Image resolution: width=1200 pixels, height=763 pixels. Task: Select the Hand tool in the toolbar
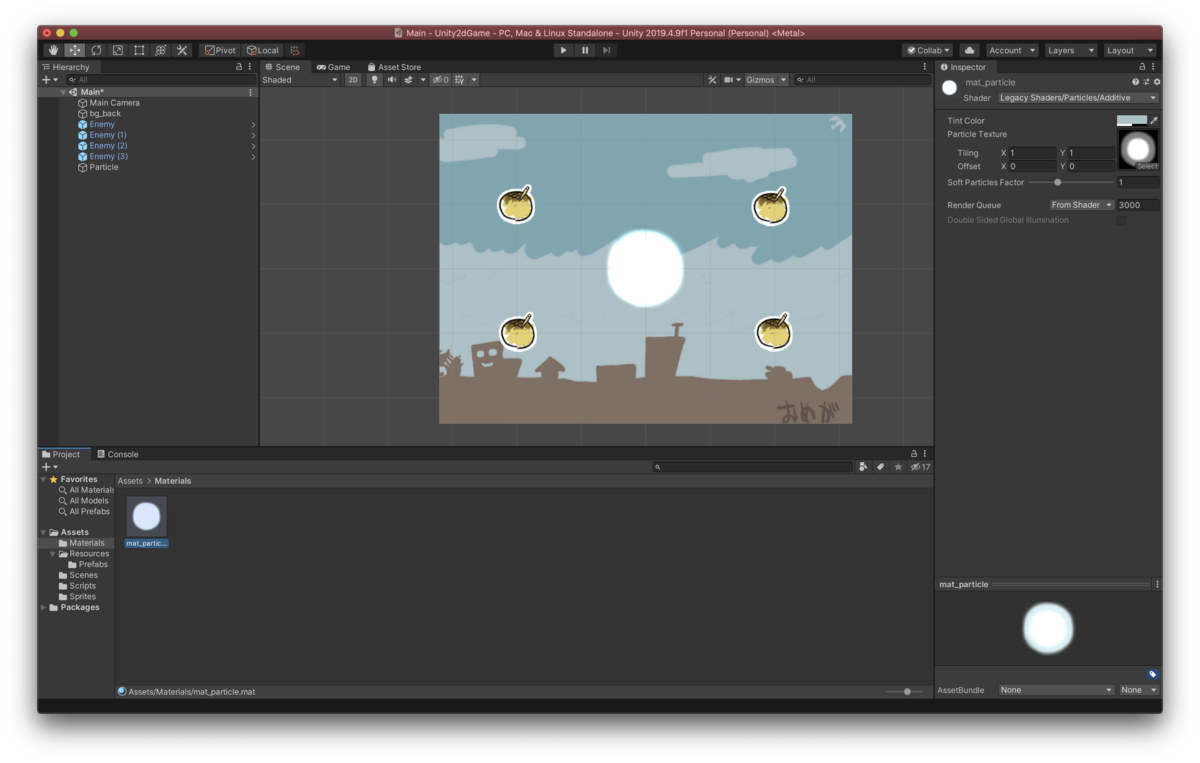click(53, 50)
